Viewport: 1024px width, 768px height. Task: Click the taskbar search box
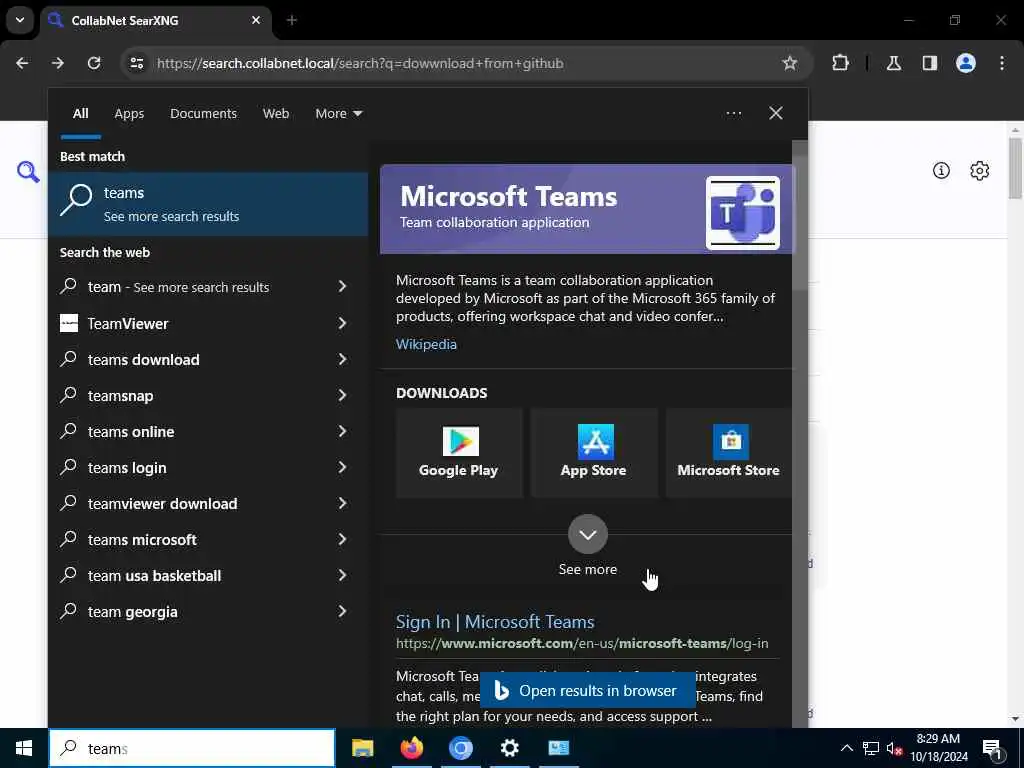click(x=192, y=748)
